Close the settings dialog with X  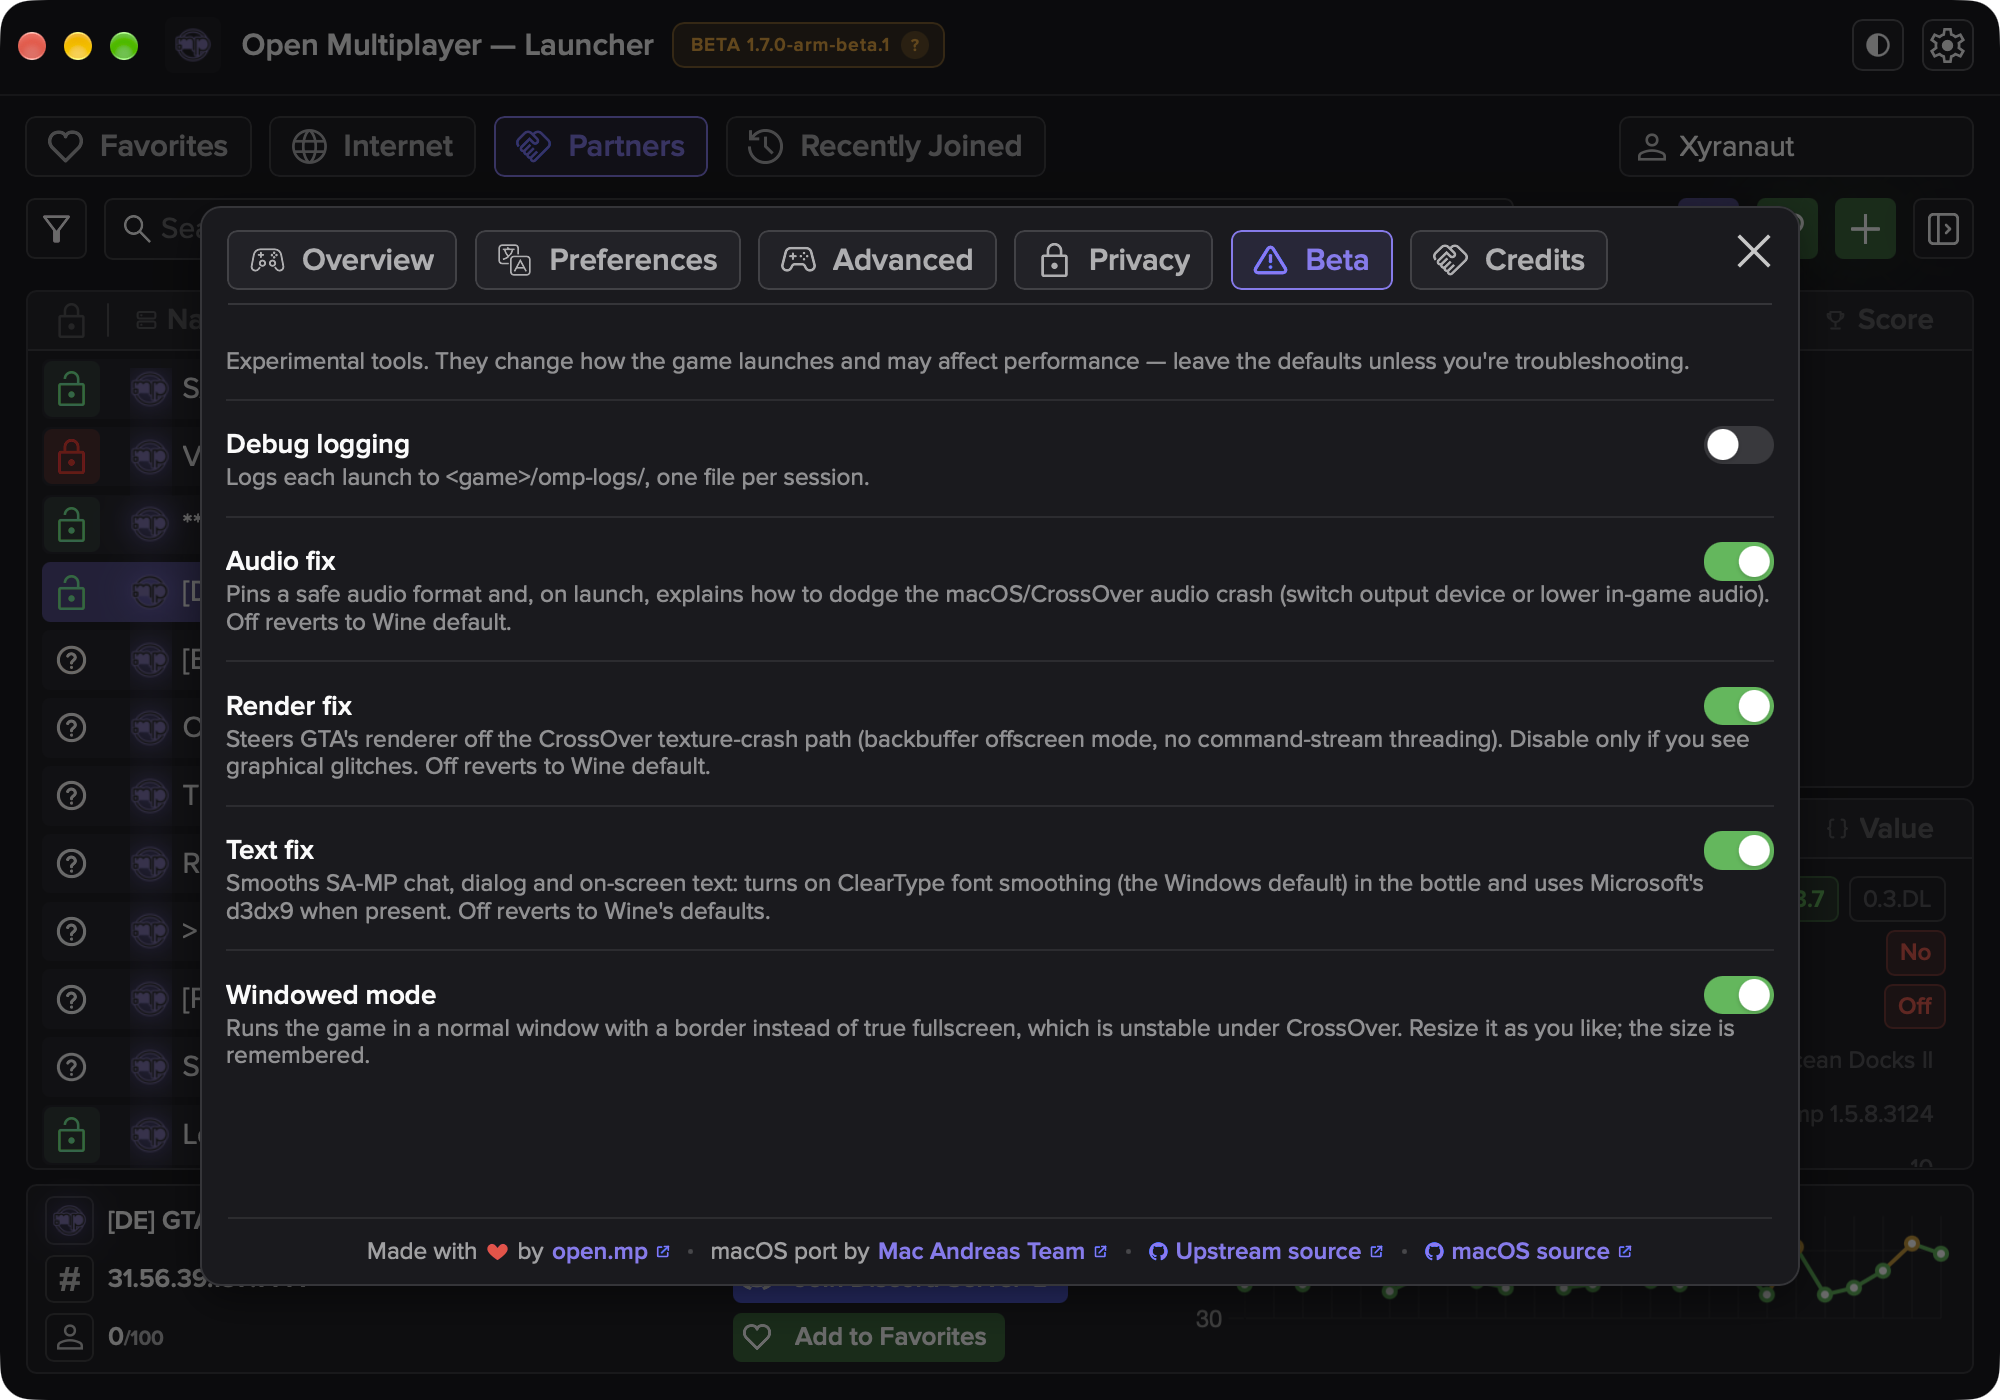(x=1754, y=251)
